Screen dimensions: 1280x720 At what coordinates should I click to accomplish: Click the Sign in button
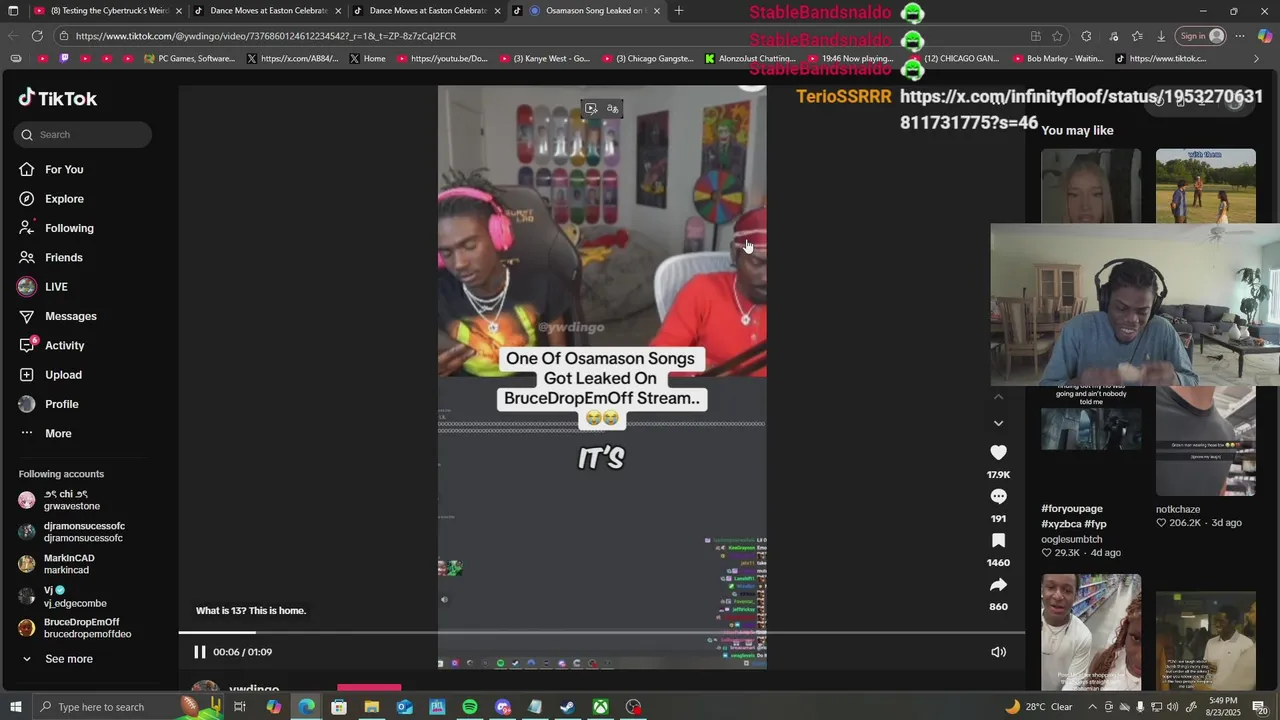(1201, 36)
